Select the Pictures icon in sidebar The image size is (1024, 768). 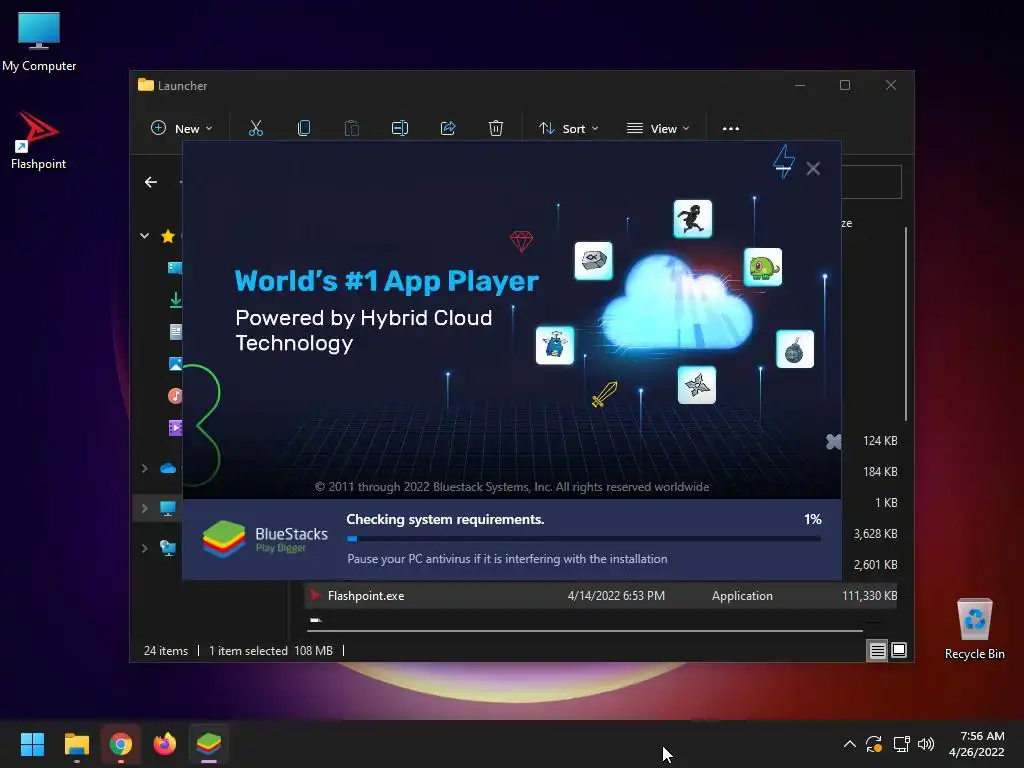175,364
